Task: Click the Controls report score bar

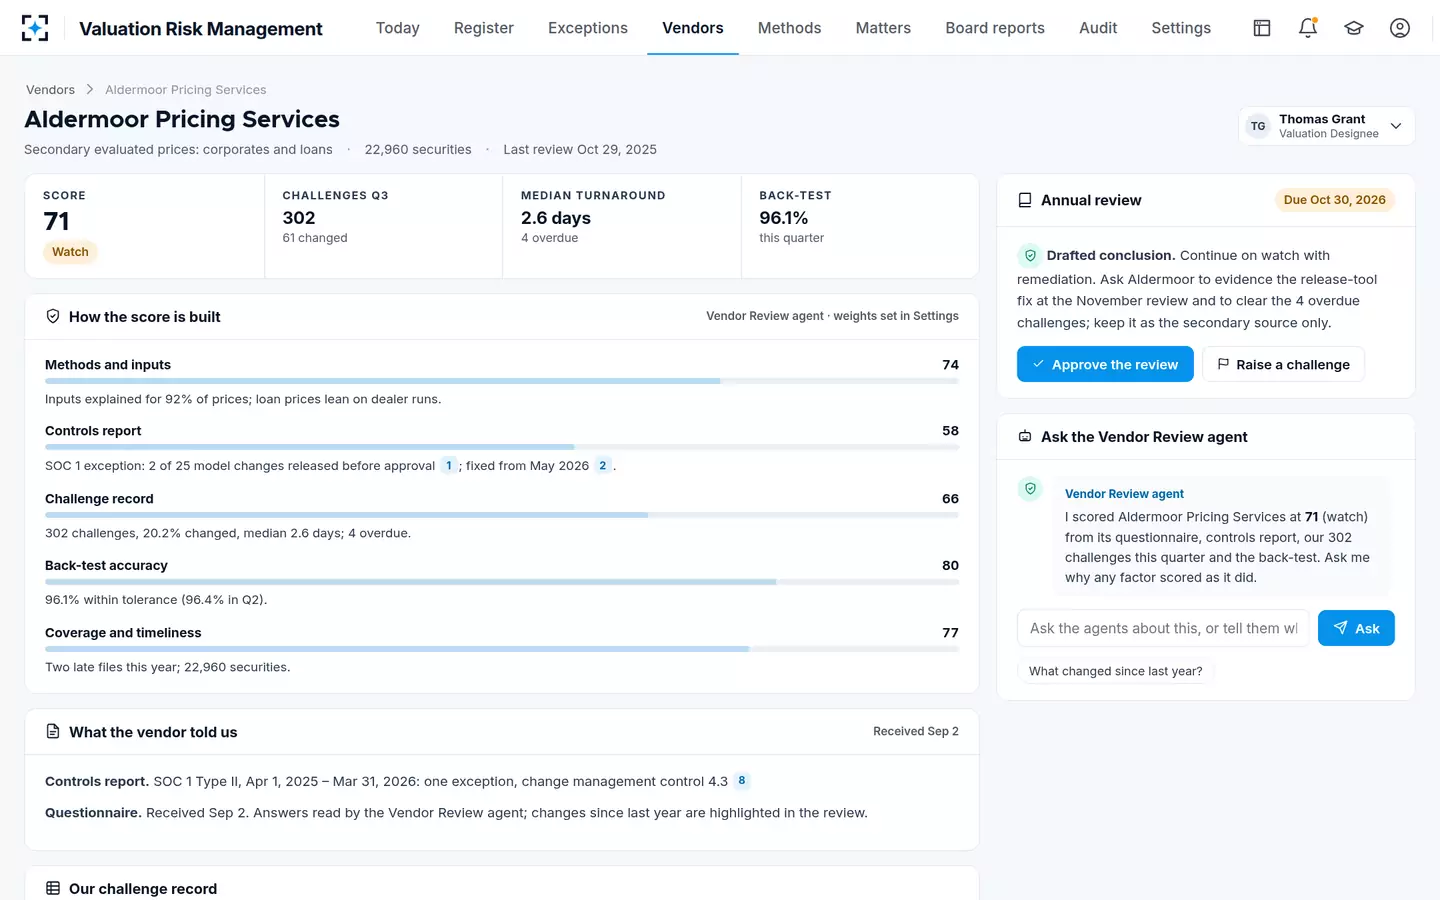Action: [x=502, y=447]
